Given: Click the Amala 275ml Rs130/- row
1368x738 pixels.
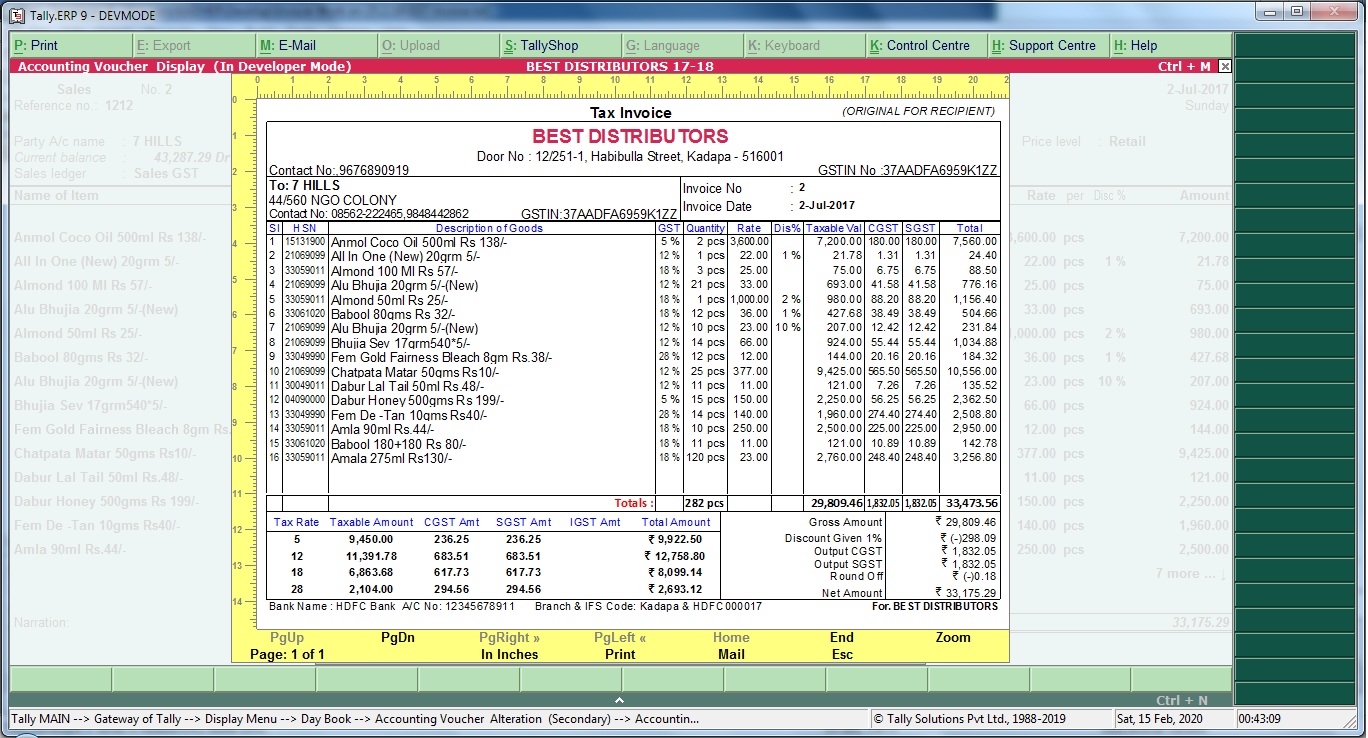Looking at the screenshot, I should (633, 458).
